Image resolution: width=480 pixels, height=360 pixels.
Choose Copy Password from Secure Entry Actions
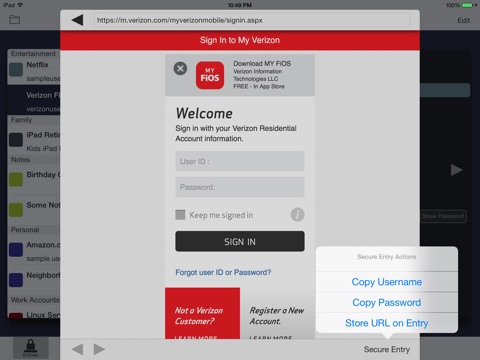[387, 303]
